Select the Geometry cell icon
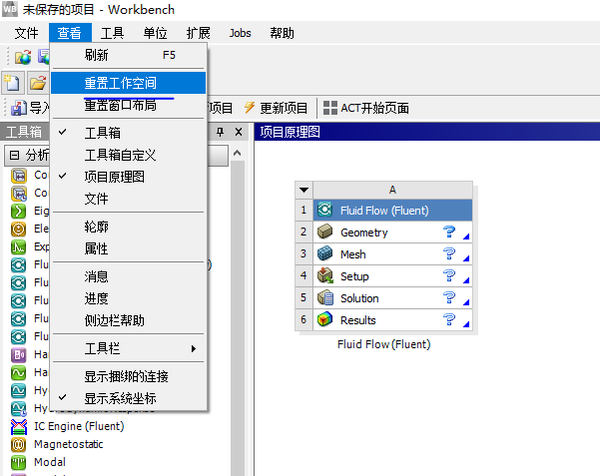The image size is (600, 476). pyautogui.click(x=325, y=232)
